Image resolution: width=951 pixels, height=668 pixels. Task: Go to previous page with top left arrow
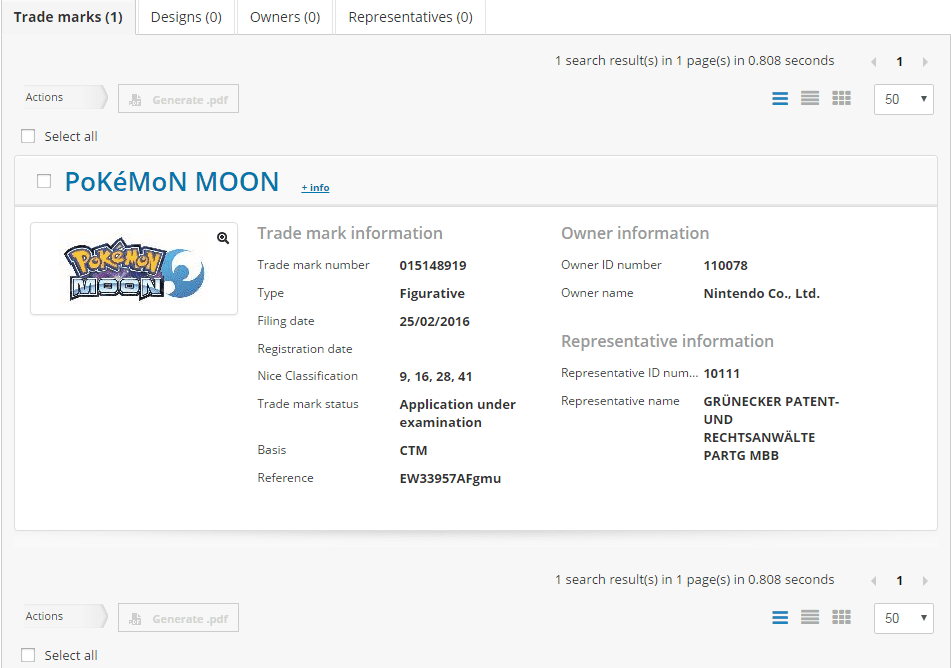click(x=874, y=62)
